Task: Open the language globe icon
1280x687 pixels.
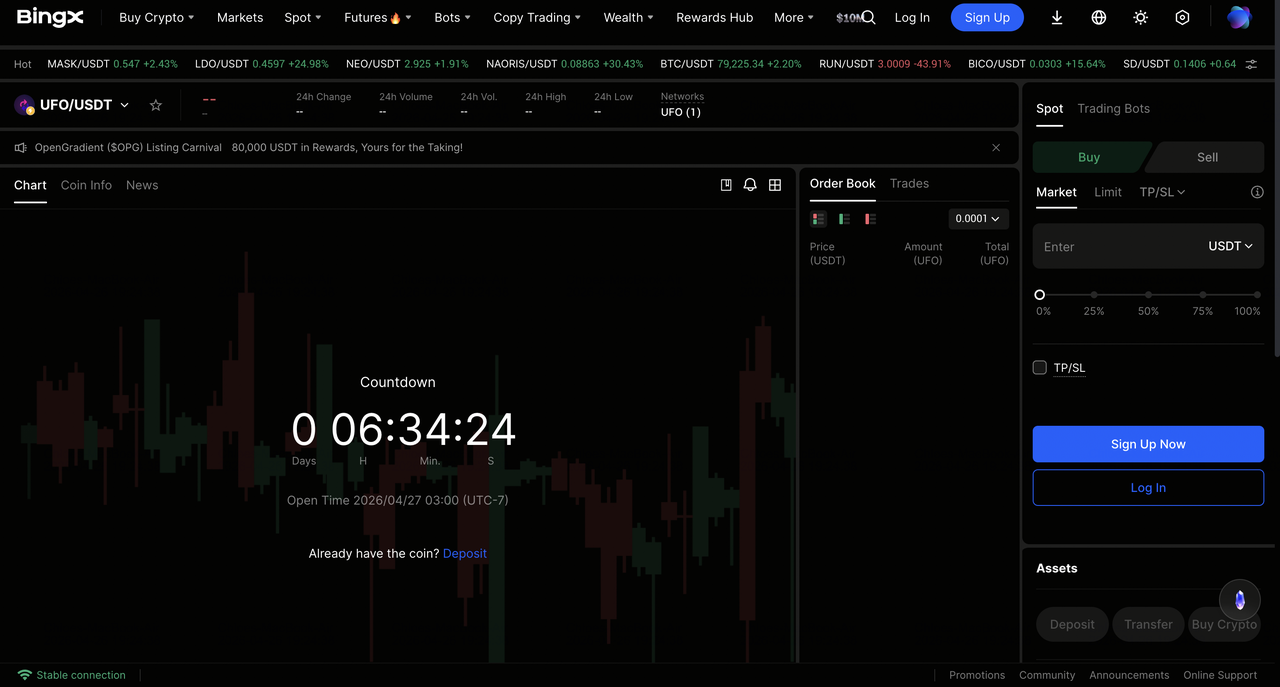Action: (x=1099, y=18)
